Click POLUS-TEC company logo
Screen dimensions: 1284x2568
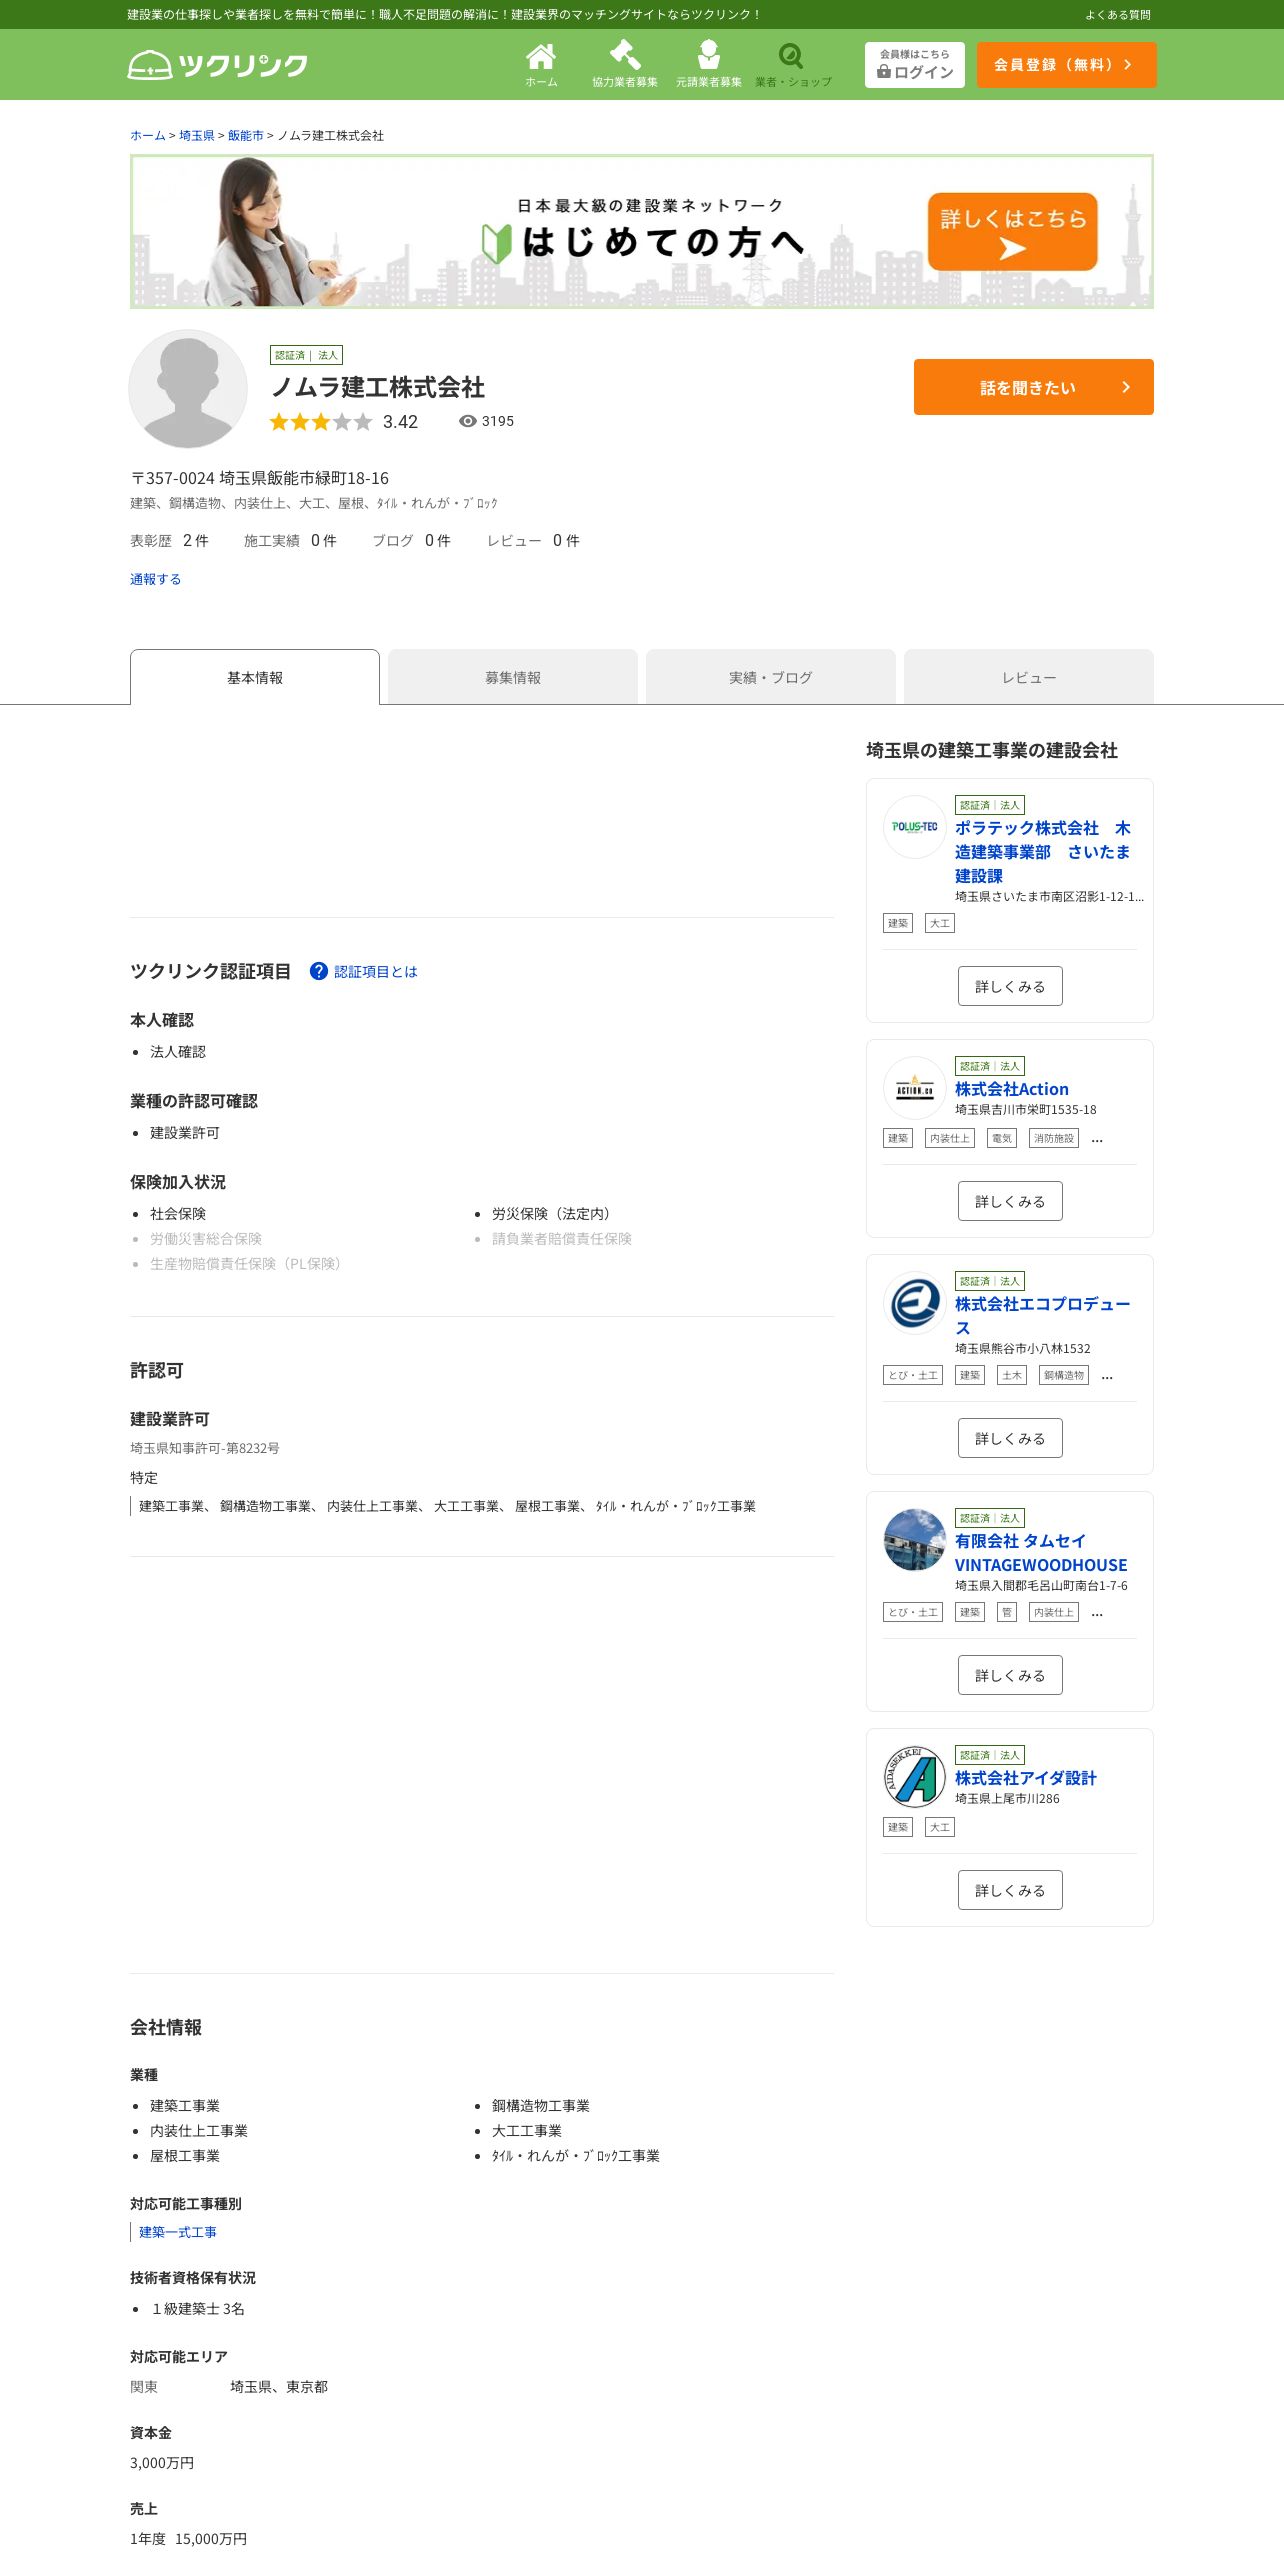coord(915,827)
